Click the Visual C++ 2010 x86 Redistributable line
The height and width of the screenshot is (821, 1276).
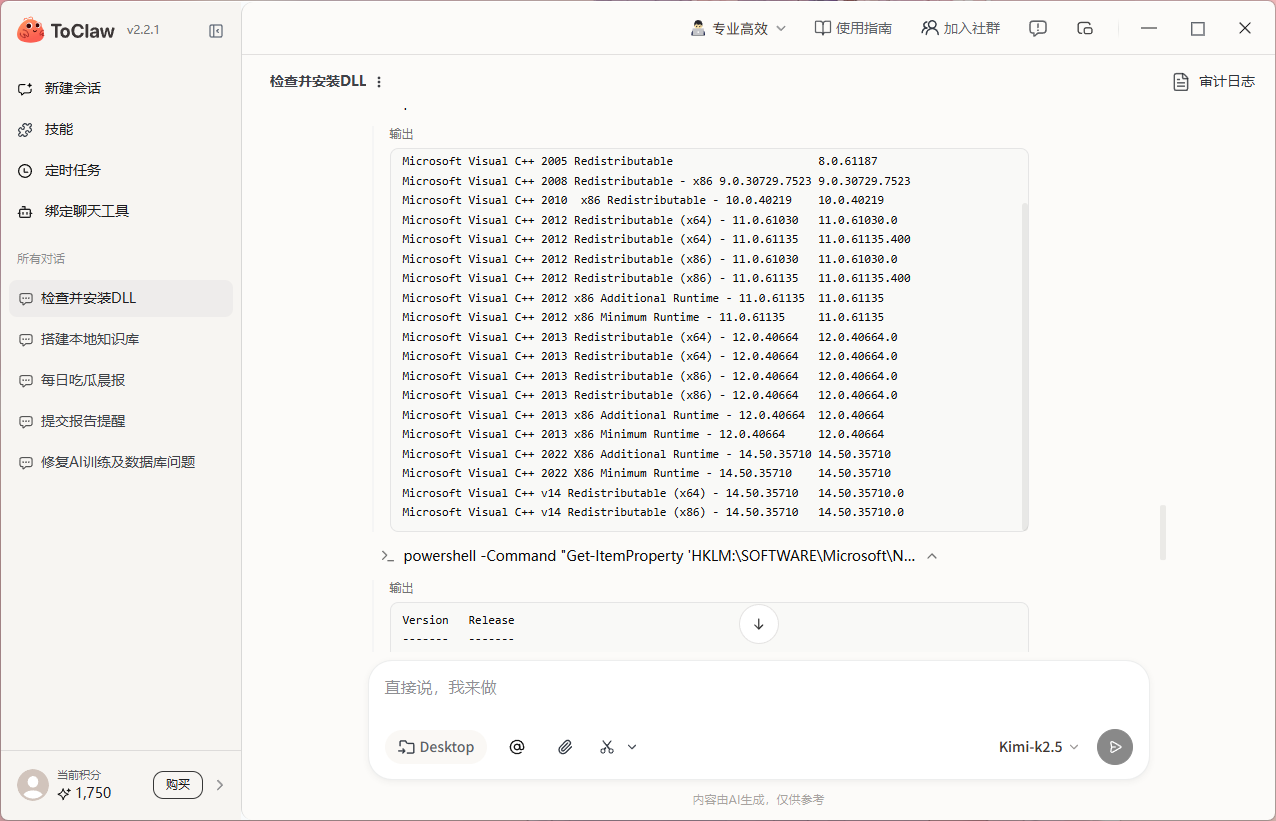click(643, 200)
